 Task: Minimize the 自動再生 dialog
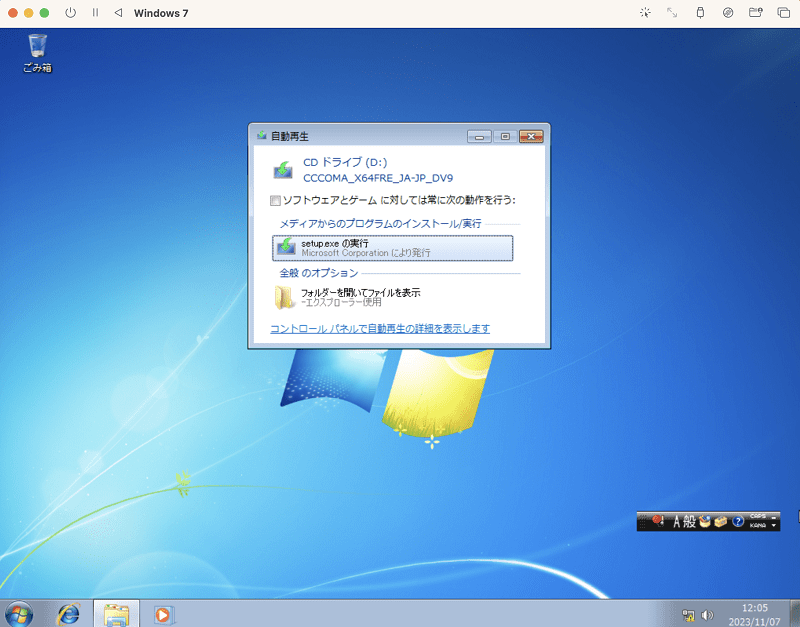pos(479,136)
